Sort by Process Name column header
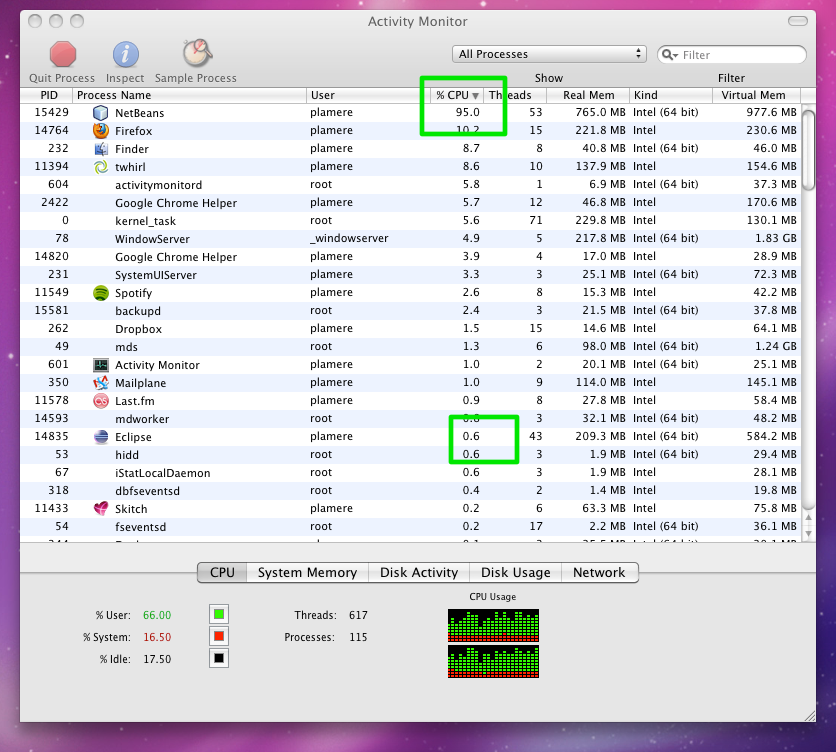The height and width of the screenshot is (752, 836). [x=189, y=95]
